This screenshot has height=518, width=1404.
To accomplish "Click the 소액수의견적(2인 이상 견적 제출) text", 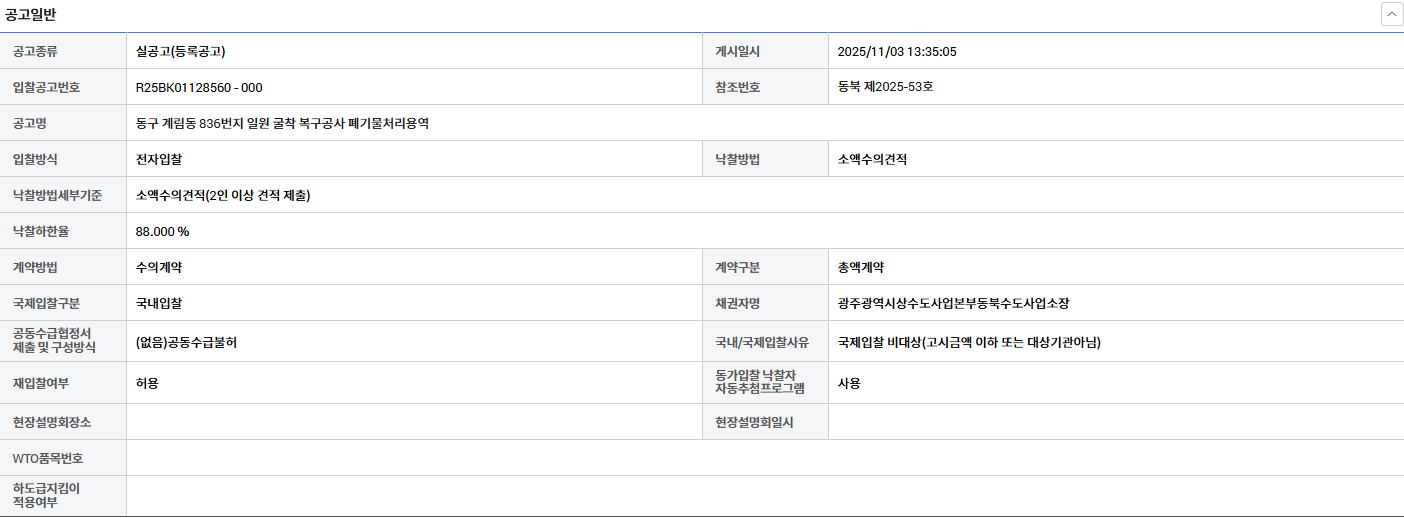I will (x=223, y=195).
